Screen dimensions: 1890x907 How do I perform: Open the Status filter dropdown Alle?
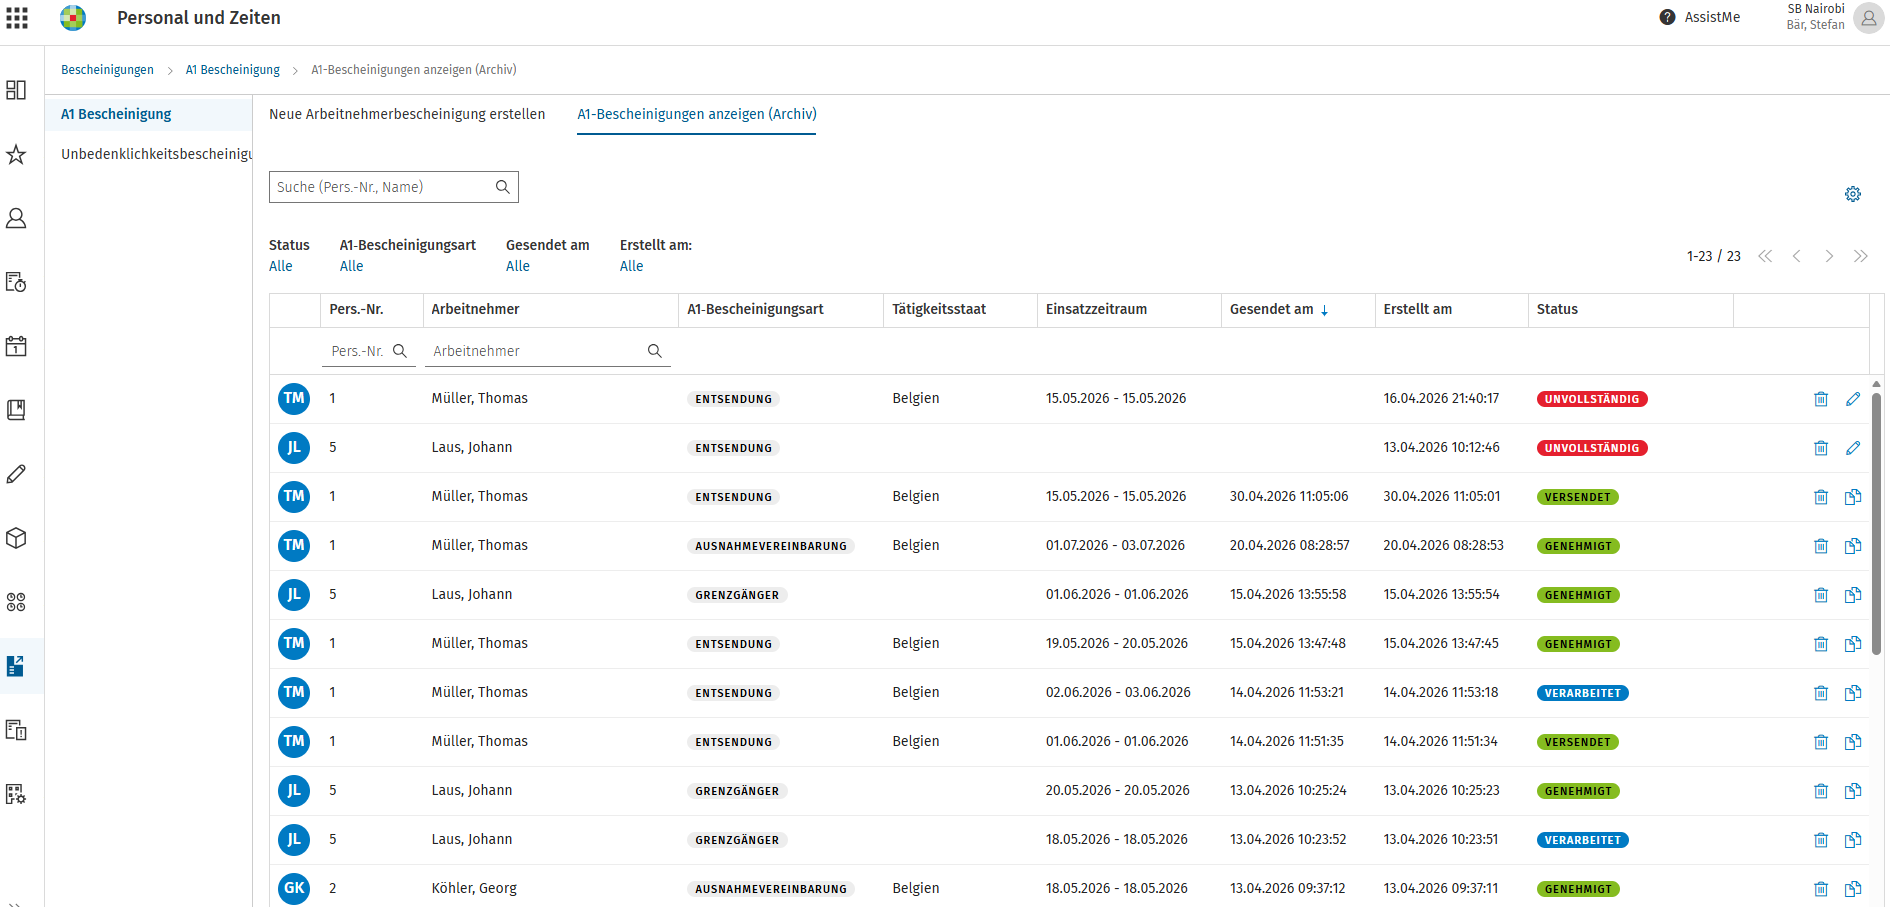(281, 266)
